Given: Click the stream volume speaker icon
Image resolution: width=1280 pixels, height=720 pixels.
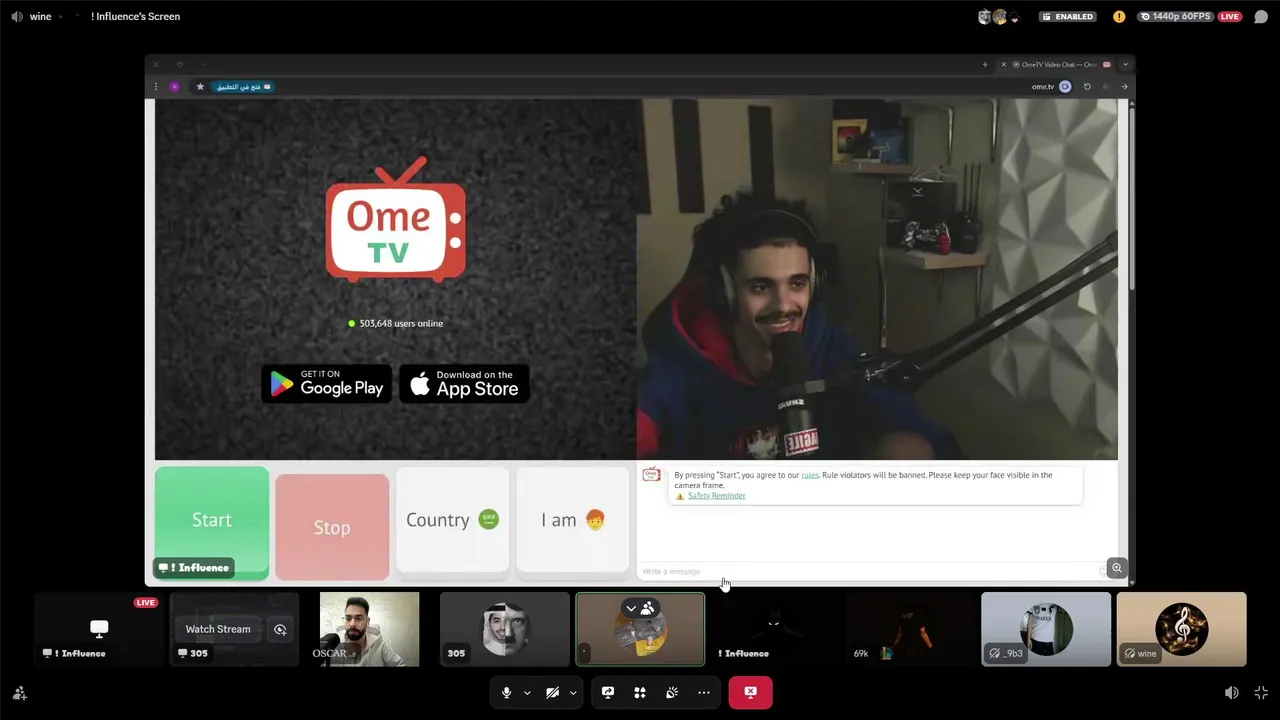Looking at the screenshot, I should [x=1232, y=693].
